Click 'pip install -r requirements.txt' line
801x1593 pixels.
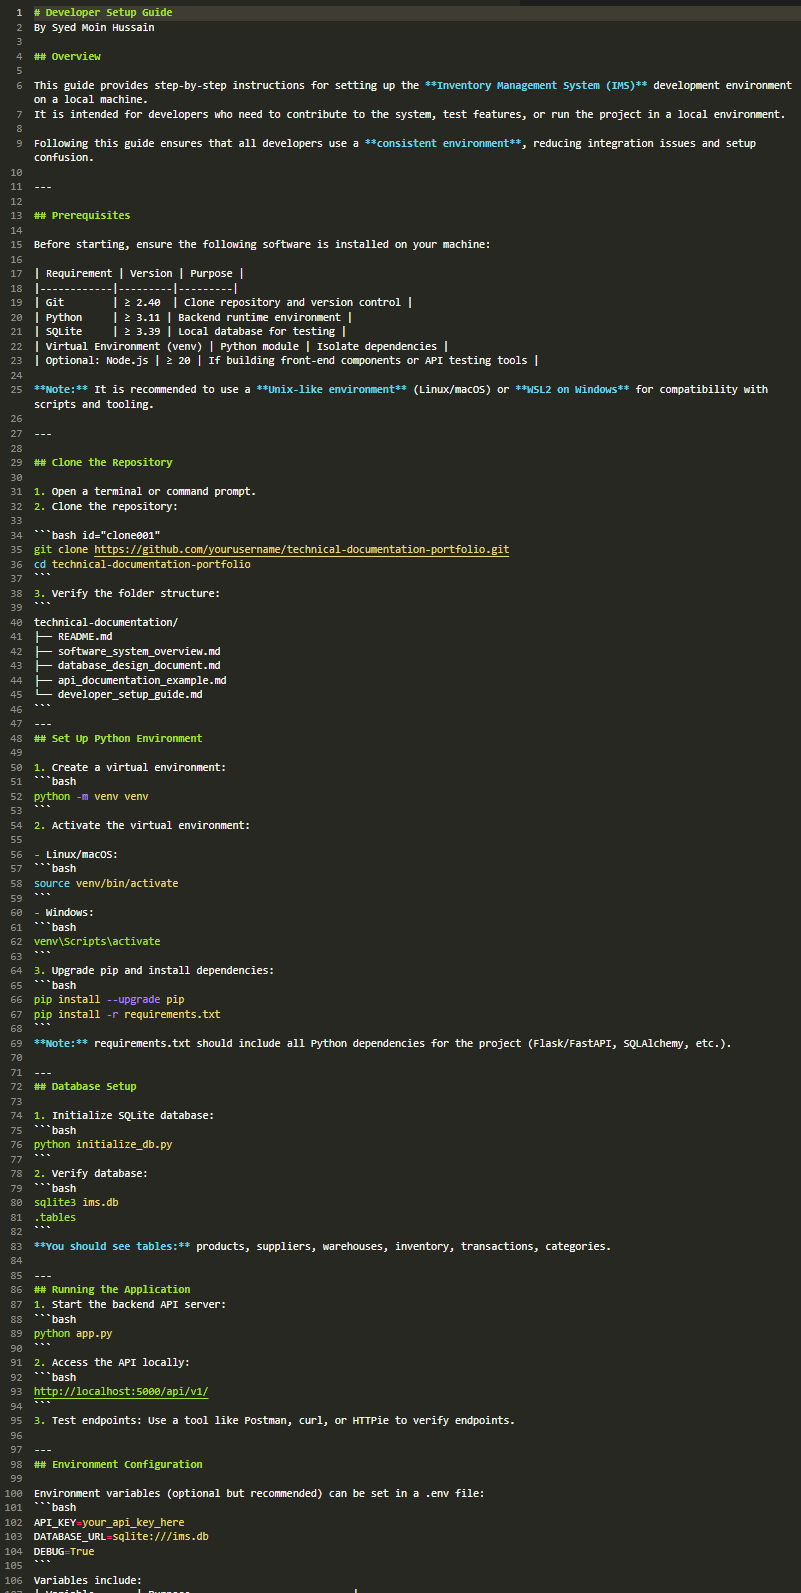point(127,1014)
